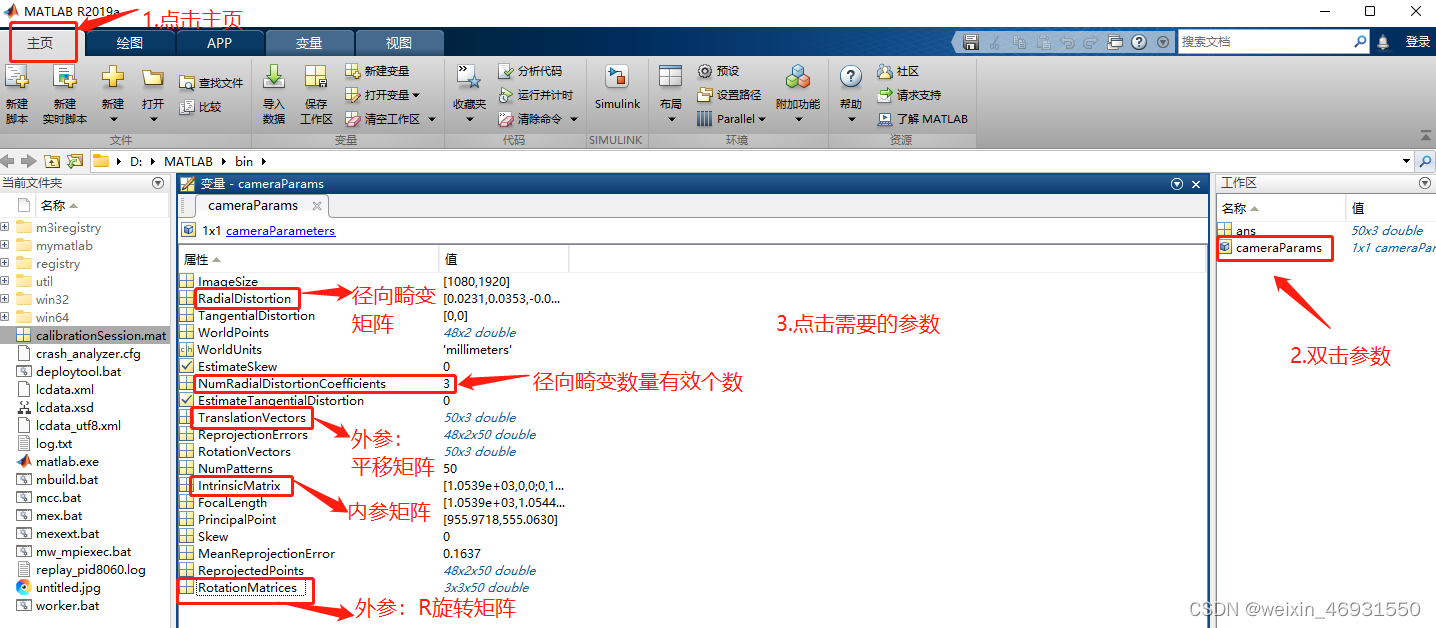Screen dimensions: 1436x628
Task: Click 登录 sign in
Action: coord(1418,42)
